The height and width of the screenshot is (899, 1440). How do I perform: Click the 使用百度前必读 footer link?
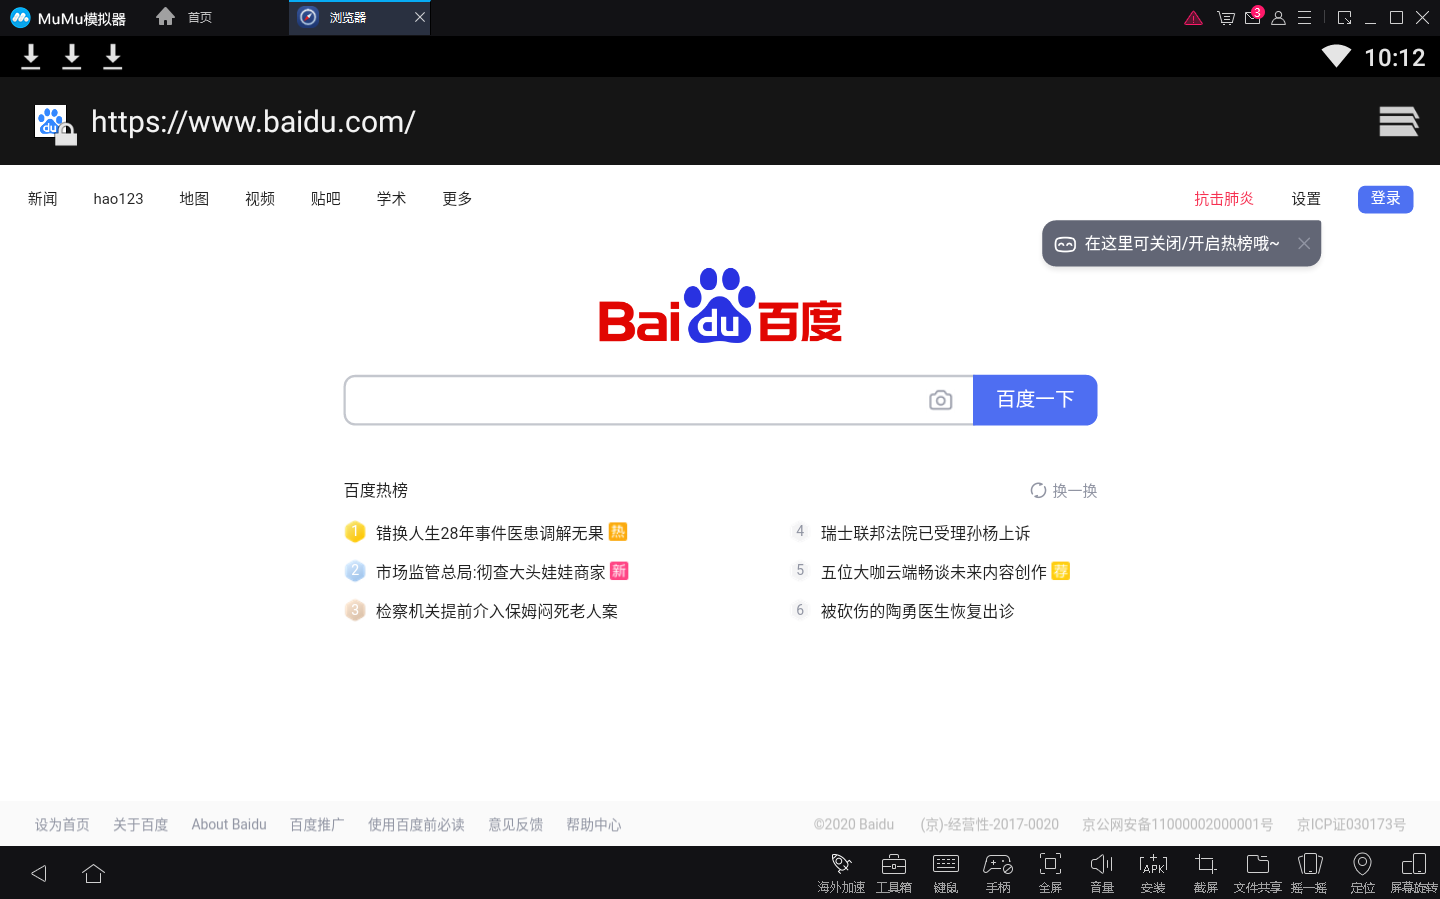tap(416, 825)
